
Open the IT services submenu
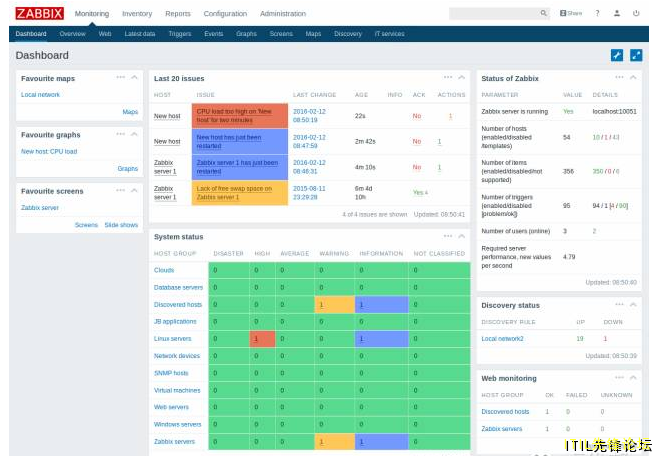[389, 34]
